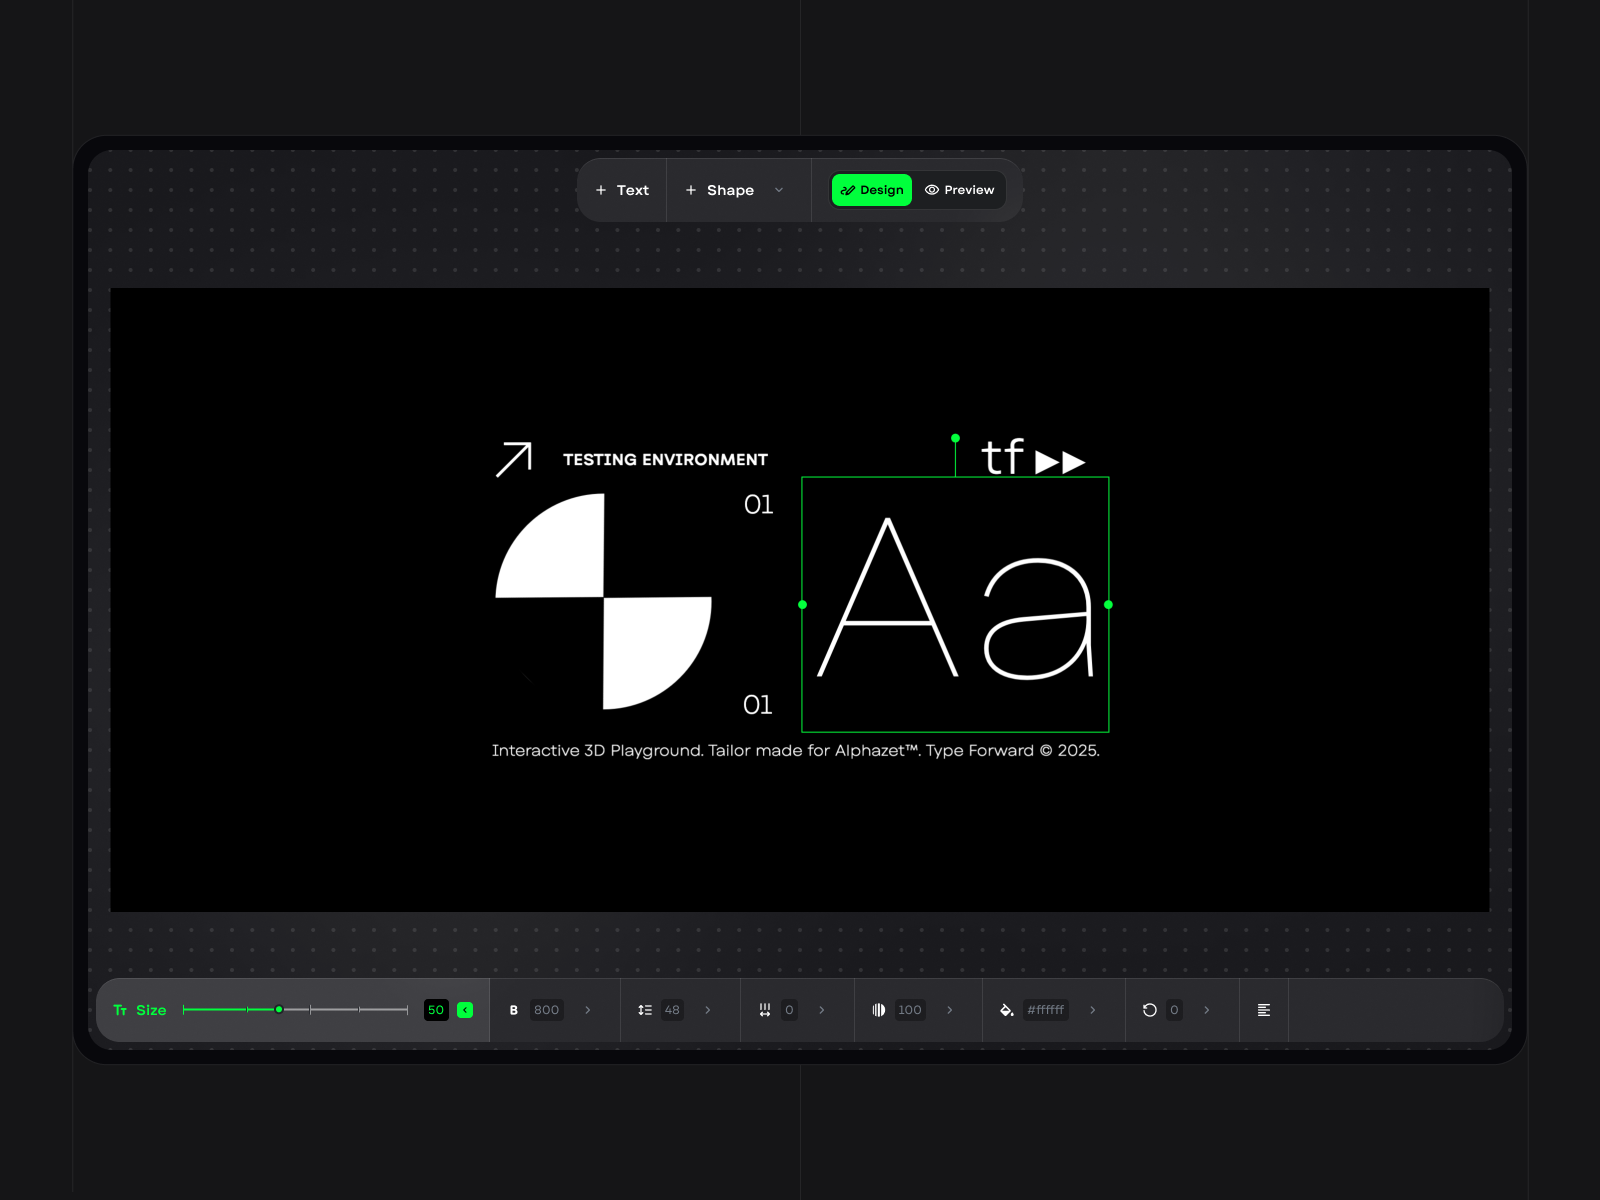Collapse the Size panel green arrow
Viewport: 1600px width, 1200px height.
465,1010
